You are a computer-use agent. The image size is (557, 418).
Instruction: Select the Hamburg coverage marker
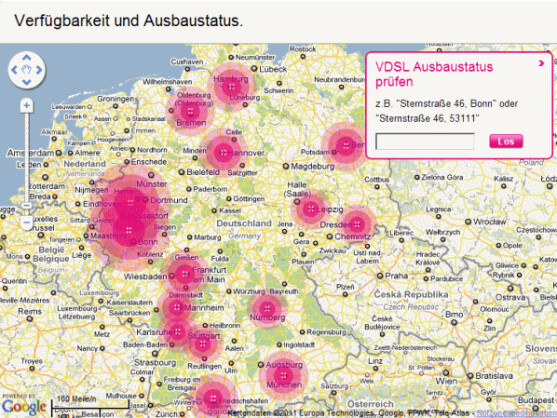[231, 87]
